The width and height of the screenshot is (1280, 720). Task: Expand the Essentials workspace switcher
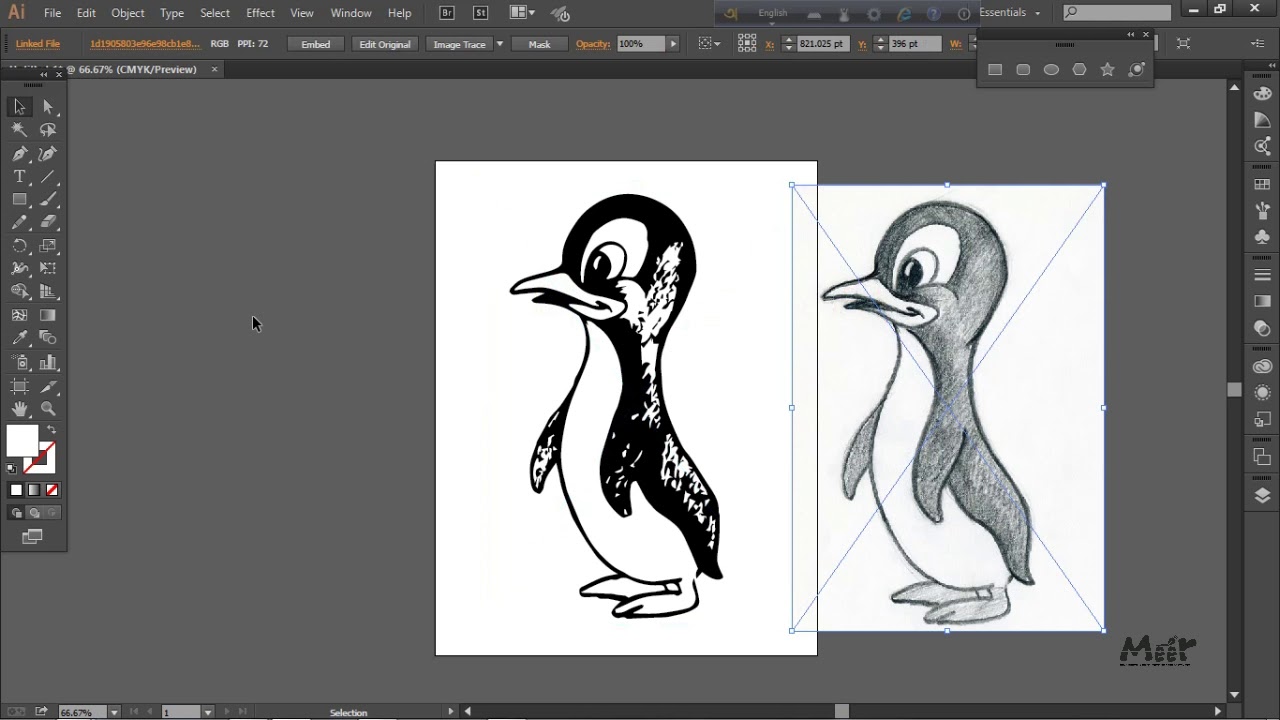1010,13
